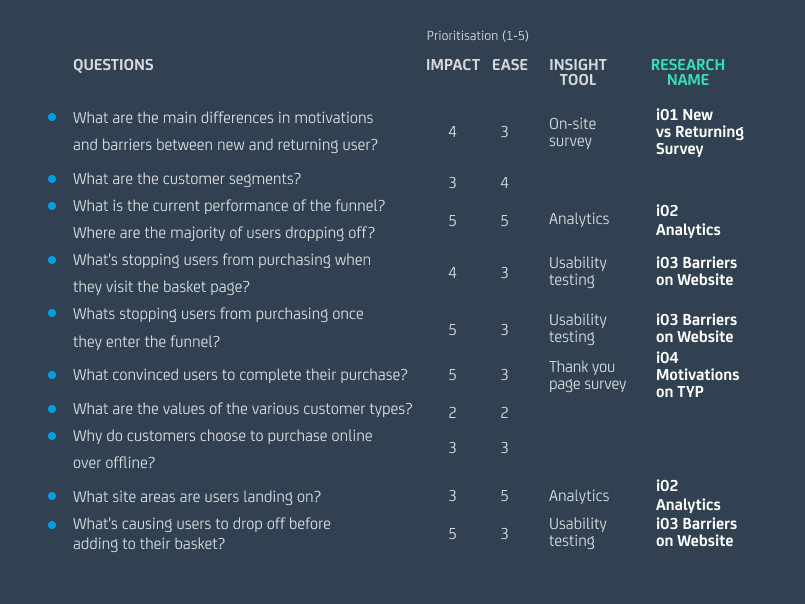Click the bullet next to the funnel performance question
805x604 pixels.
(52, 205)
